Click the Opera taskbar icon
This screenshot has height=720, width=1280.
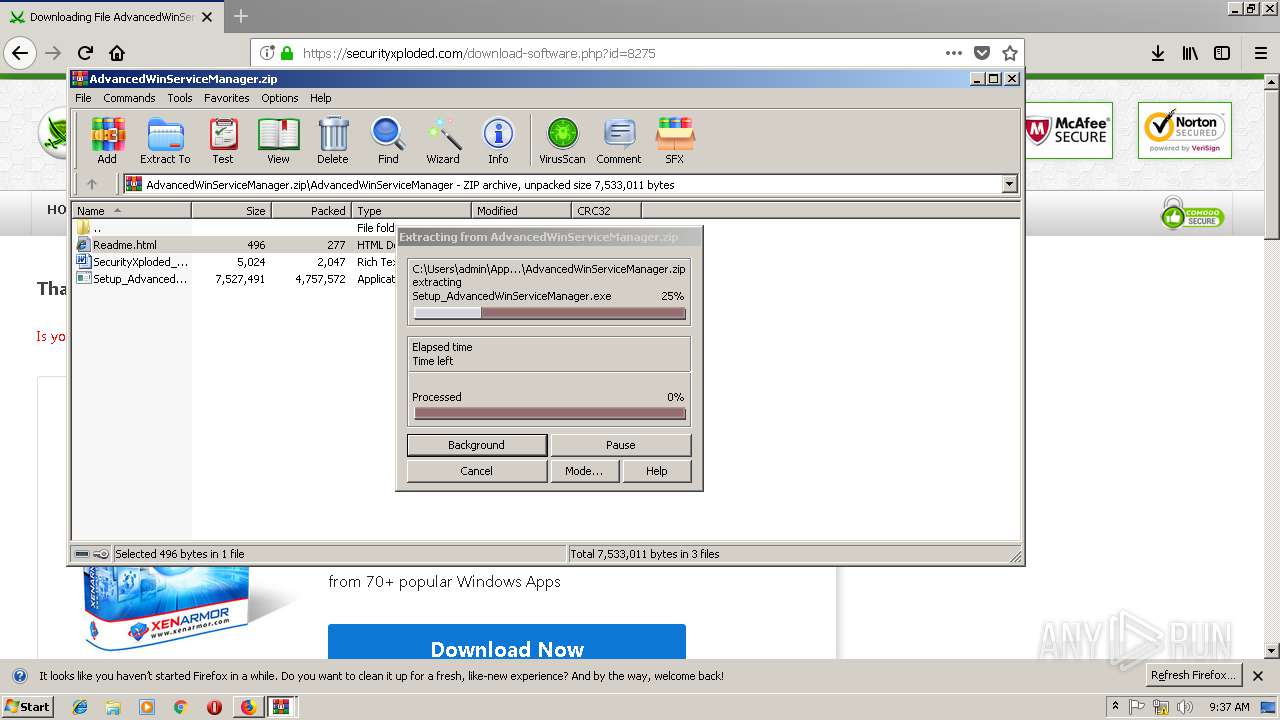coord(214,707)
